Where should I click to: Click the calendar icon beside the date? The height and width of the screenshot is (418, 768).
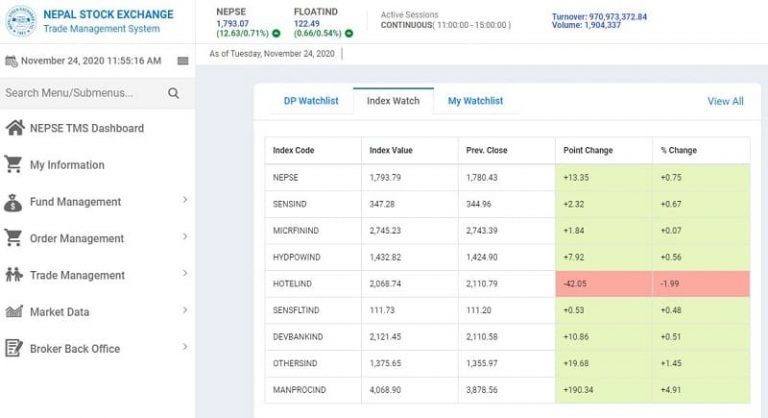[x=12, y=61]
